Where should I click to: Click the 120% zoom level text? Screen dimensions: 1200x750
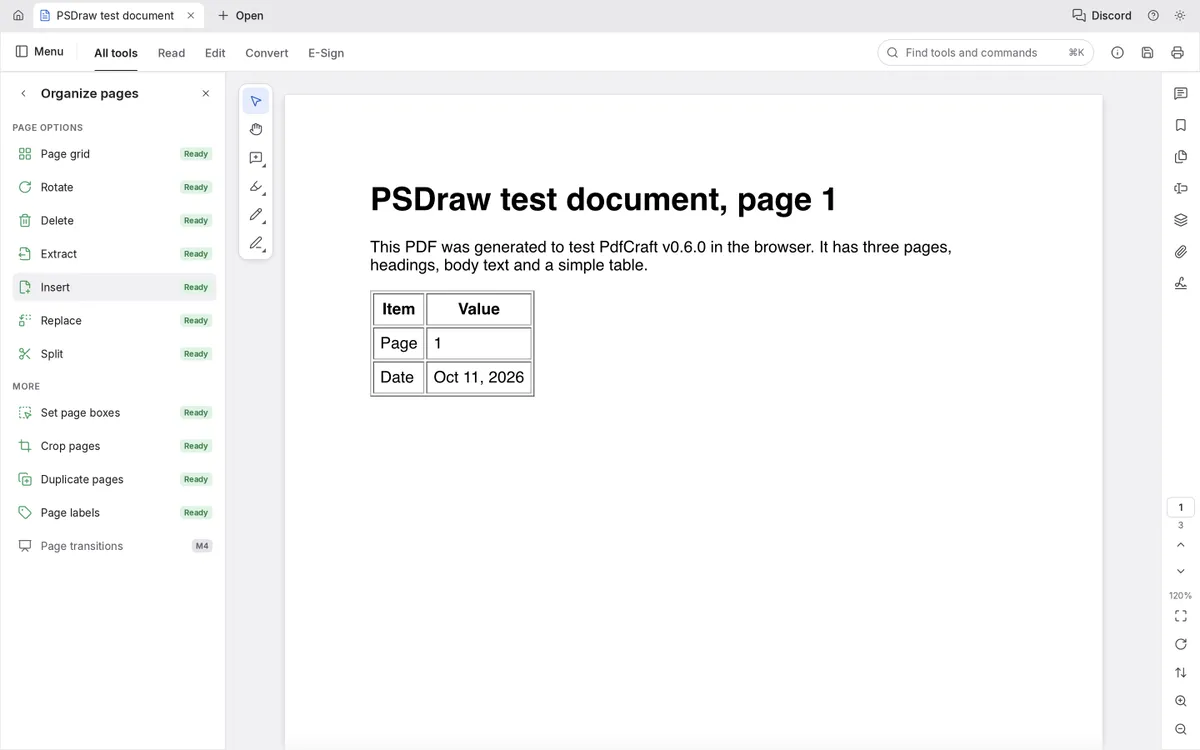1181,595
